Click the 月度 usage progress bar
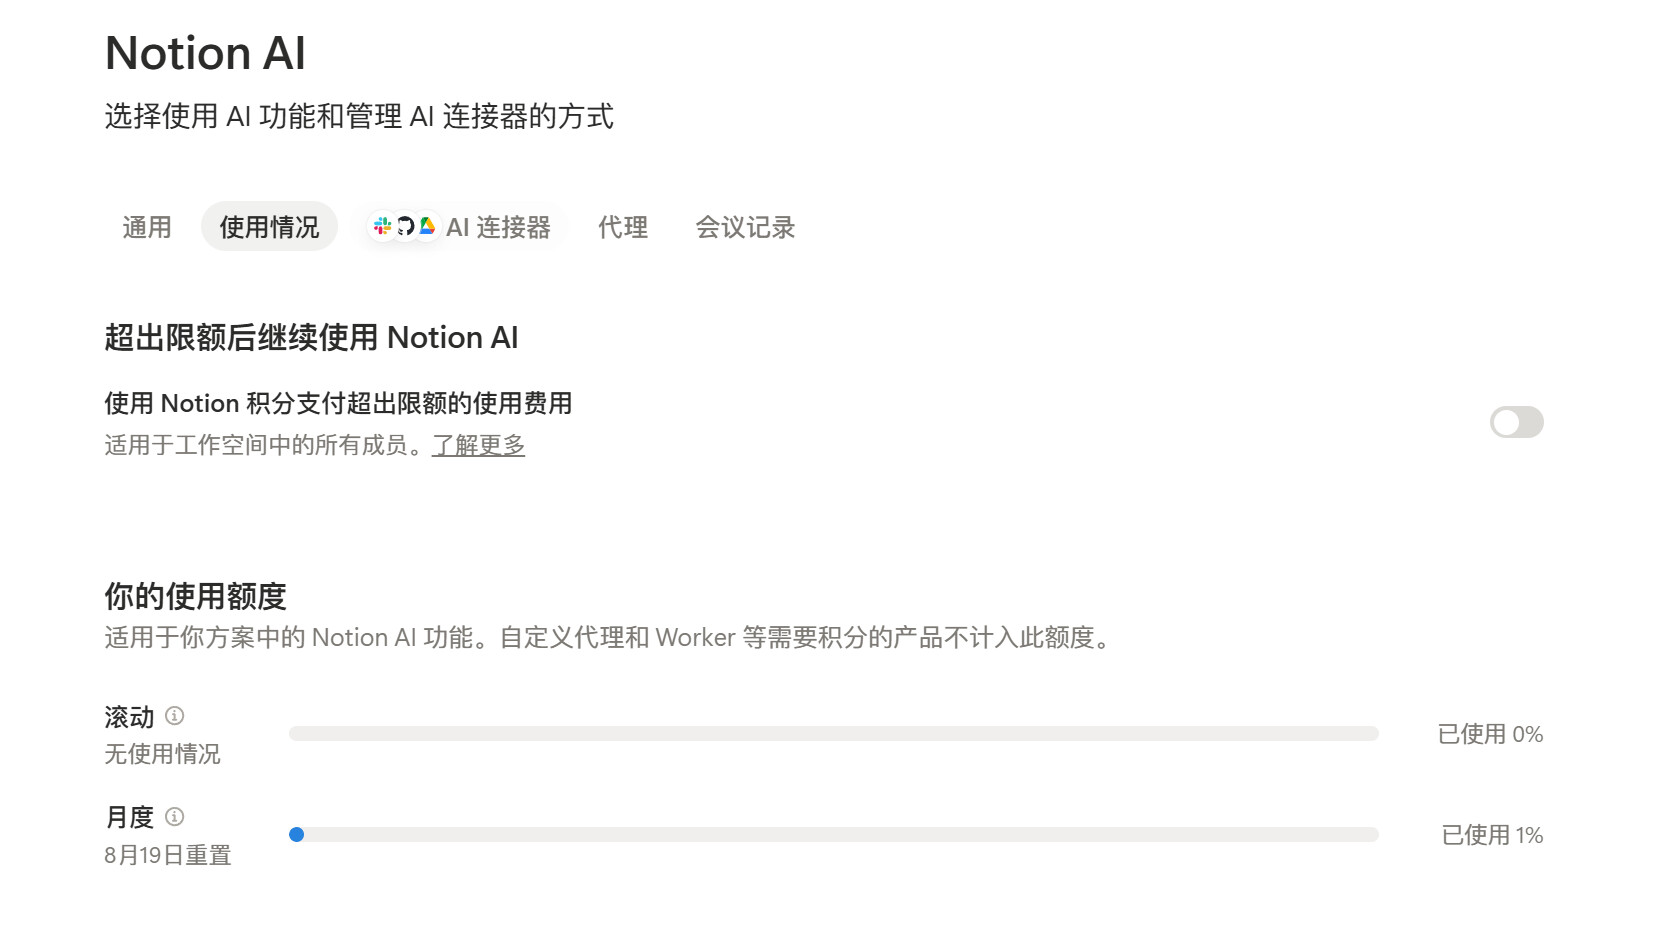This screenshot has width=1672, height=932. 834,835
